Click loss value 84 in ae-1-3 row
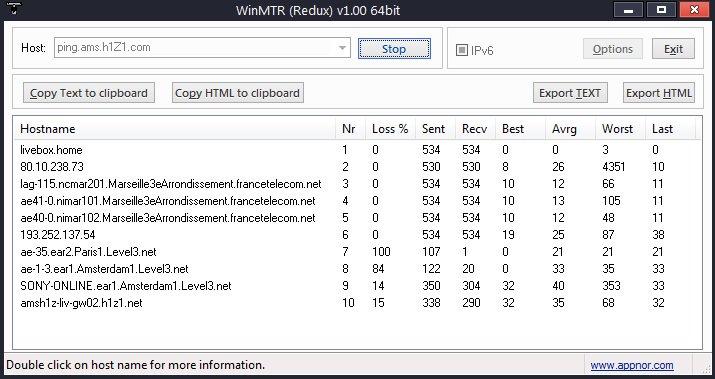This screenshot has height=379, width=715. pyautogui.click(x=378, y=269)
